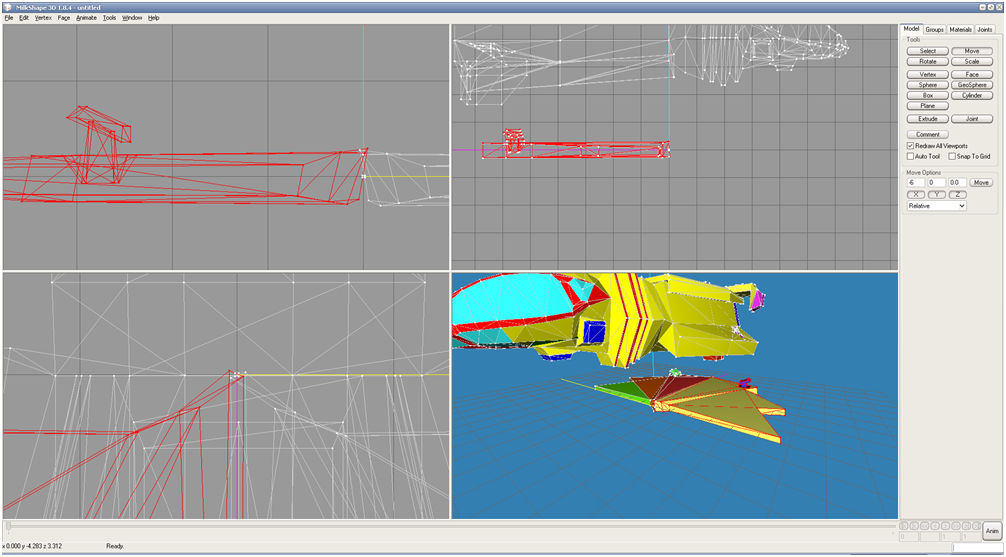Toggle the Anim mode button
Screen dimensions: 1006x557
(992, 531)
